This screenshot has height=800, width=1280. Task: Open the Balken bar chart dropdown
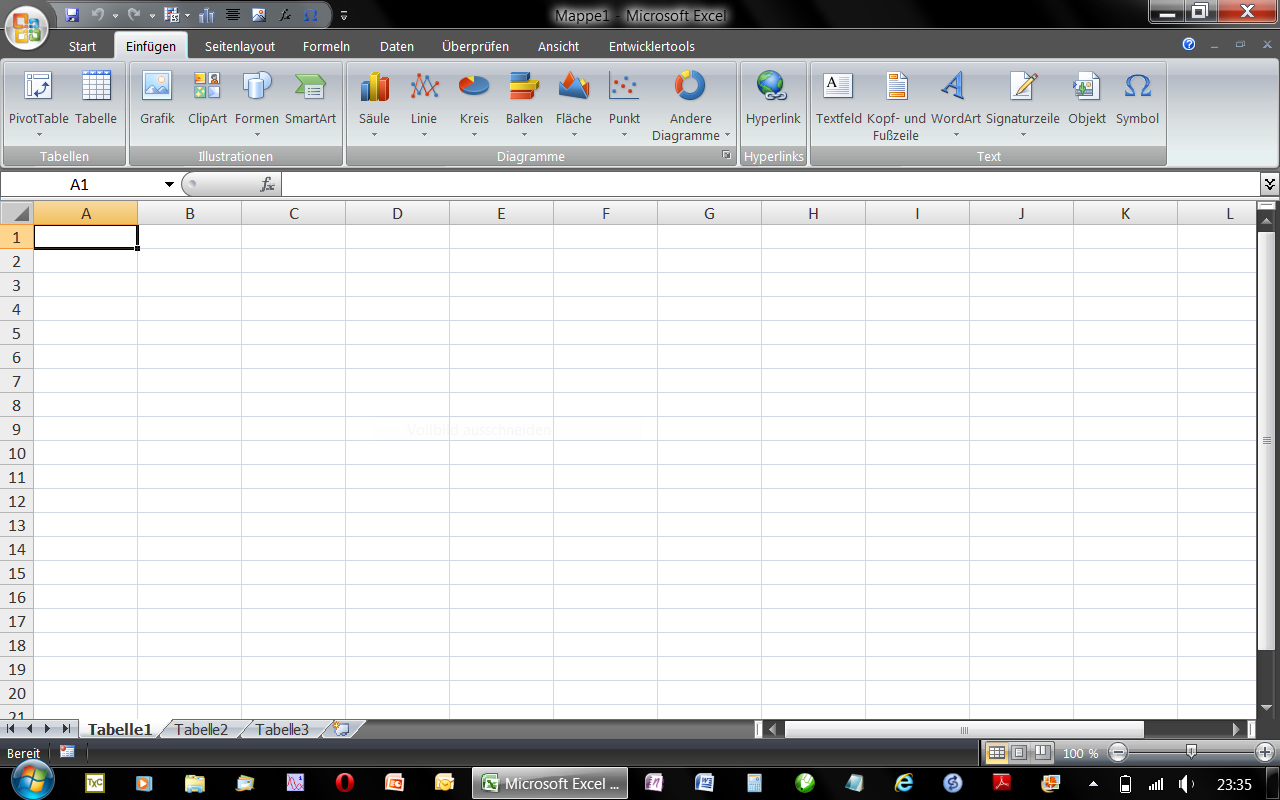pos(524,104)
